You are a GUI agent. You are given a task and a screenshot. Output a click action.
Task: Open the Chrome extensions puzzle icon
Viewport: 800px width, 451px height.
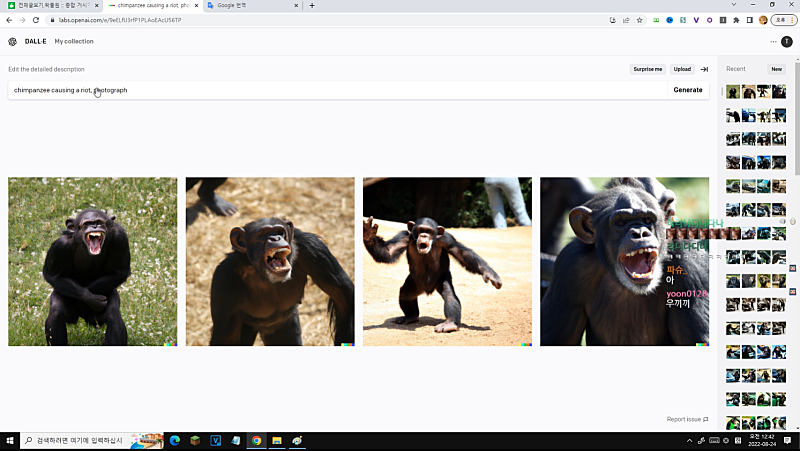737,19
